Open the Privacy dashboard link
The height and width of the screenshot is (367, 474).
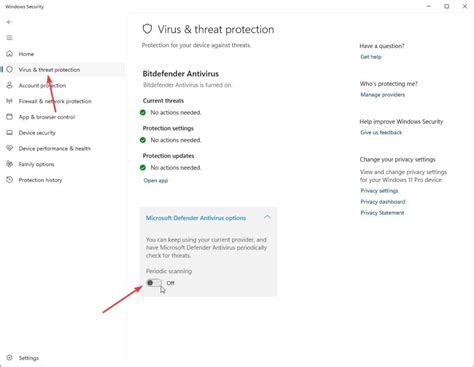383,202
